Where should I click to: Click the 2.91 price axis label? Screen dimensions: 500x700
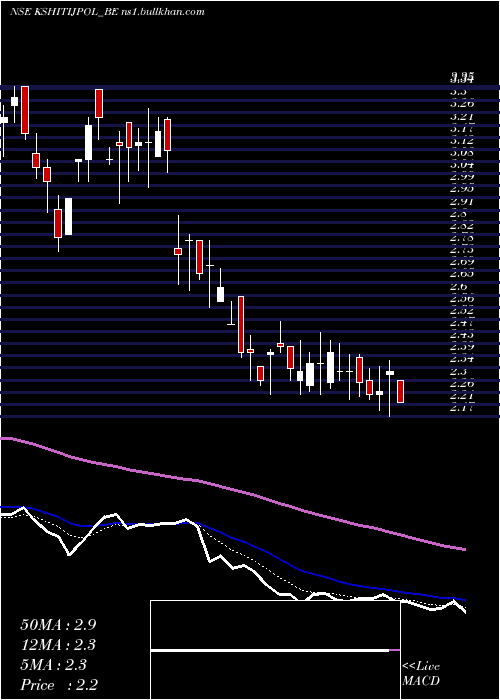coord(462,201)
